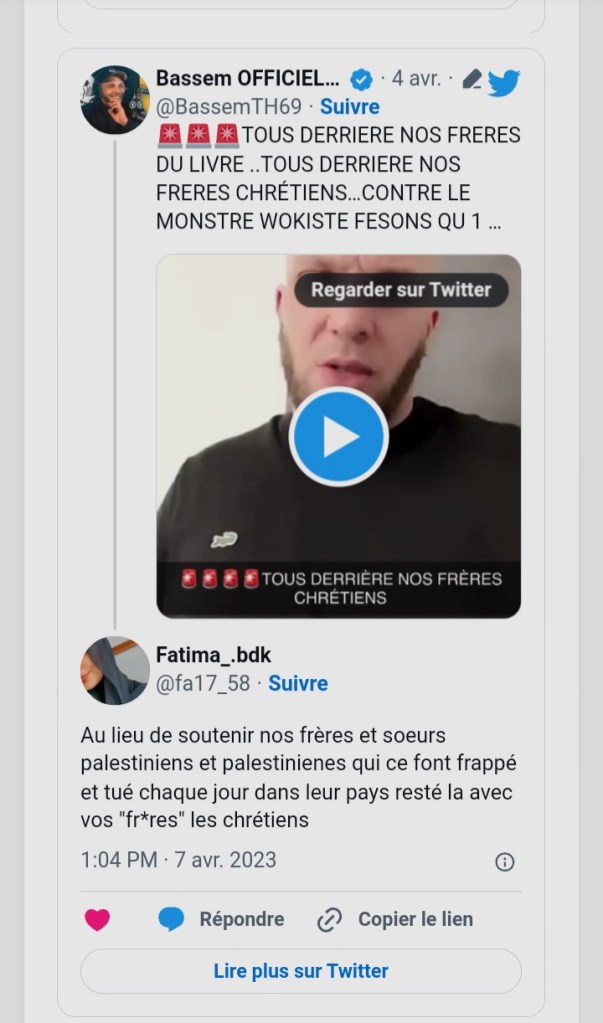Screen dimensions: 603x1023
Task: Click 'Copier le lien' text
Action: coord(415,919)
